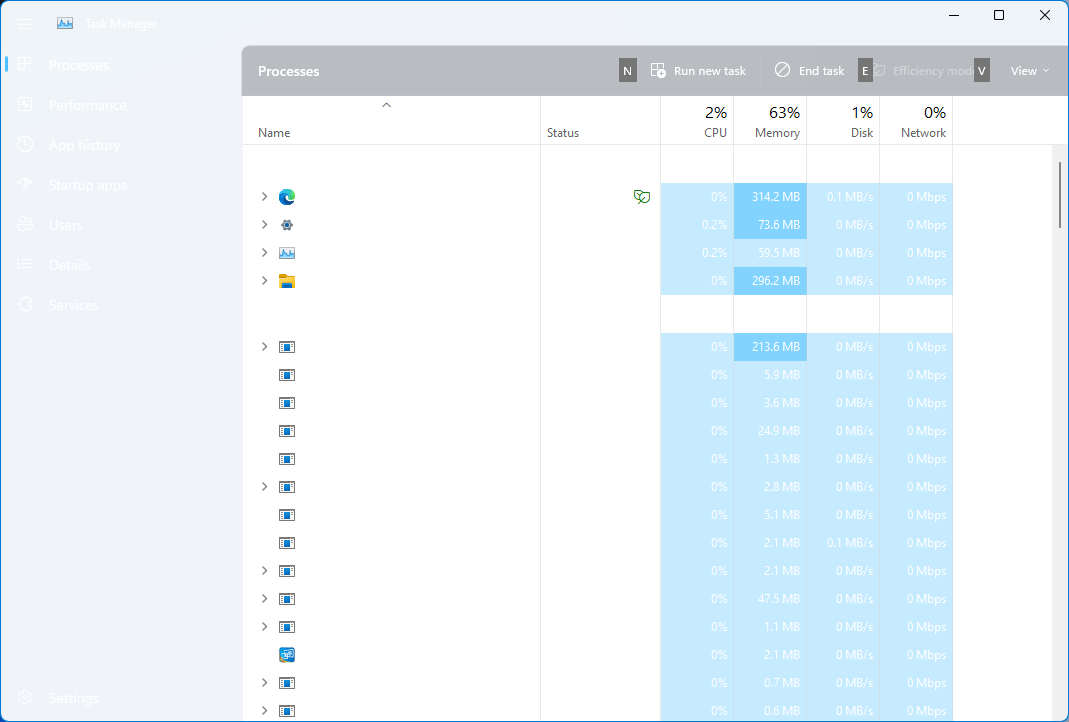Screen dimensions: 1069x722
Task: Click the End task button
Action: (x=809, y=71)
